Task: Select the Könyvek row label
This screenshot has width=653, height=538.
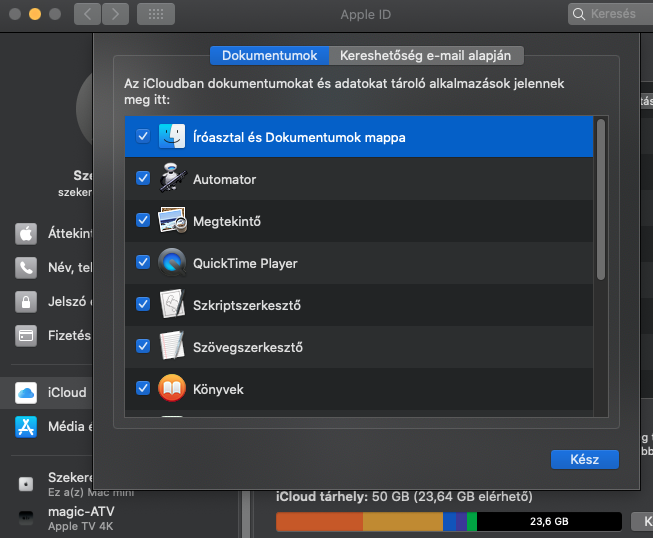Action: [x=218, y=389]
